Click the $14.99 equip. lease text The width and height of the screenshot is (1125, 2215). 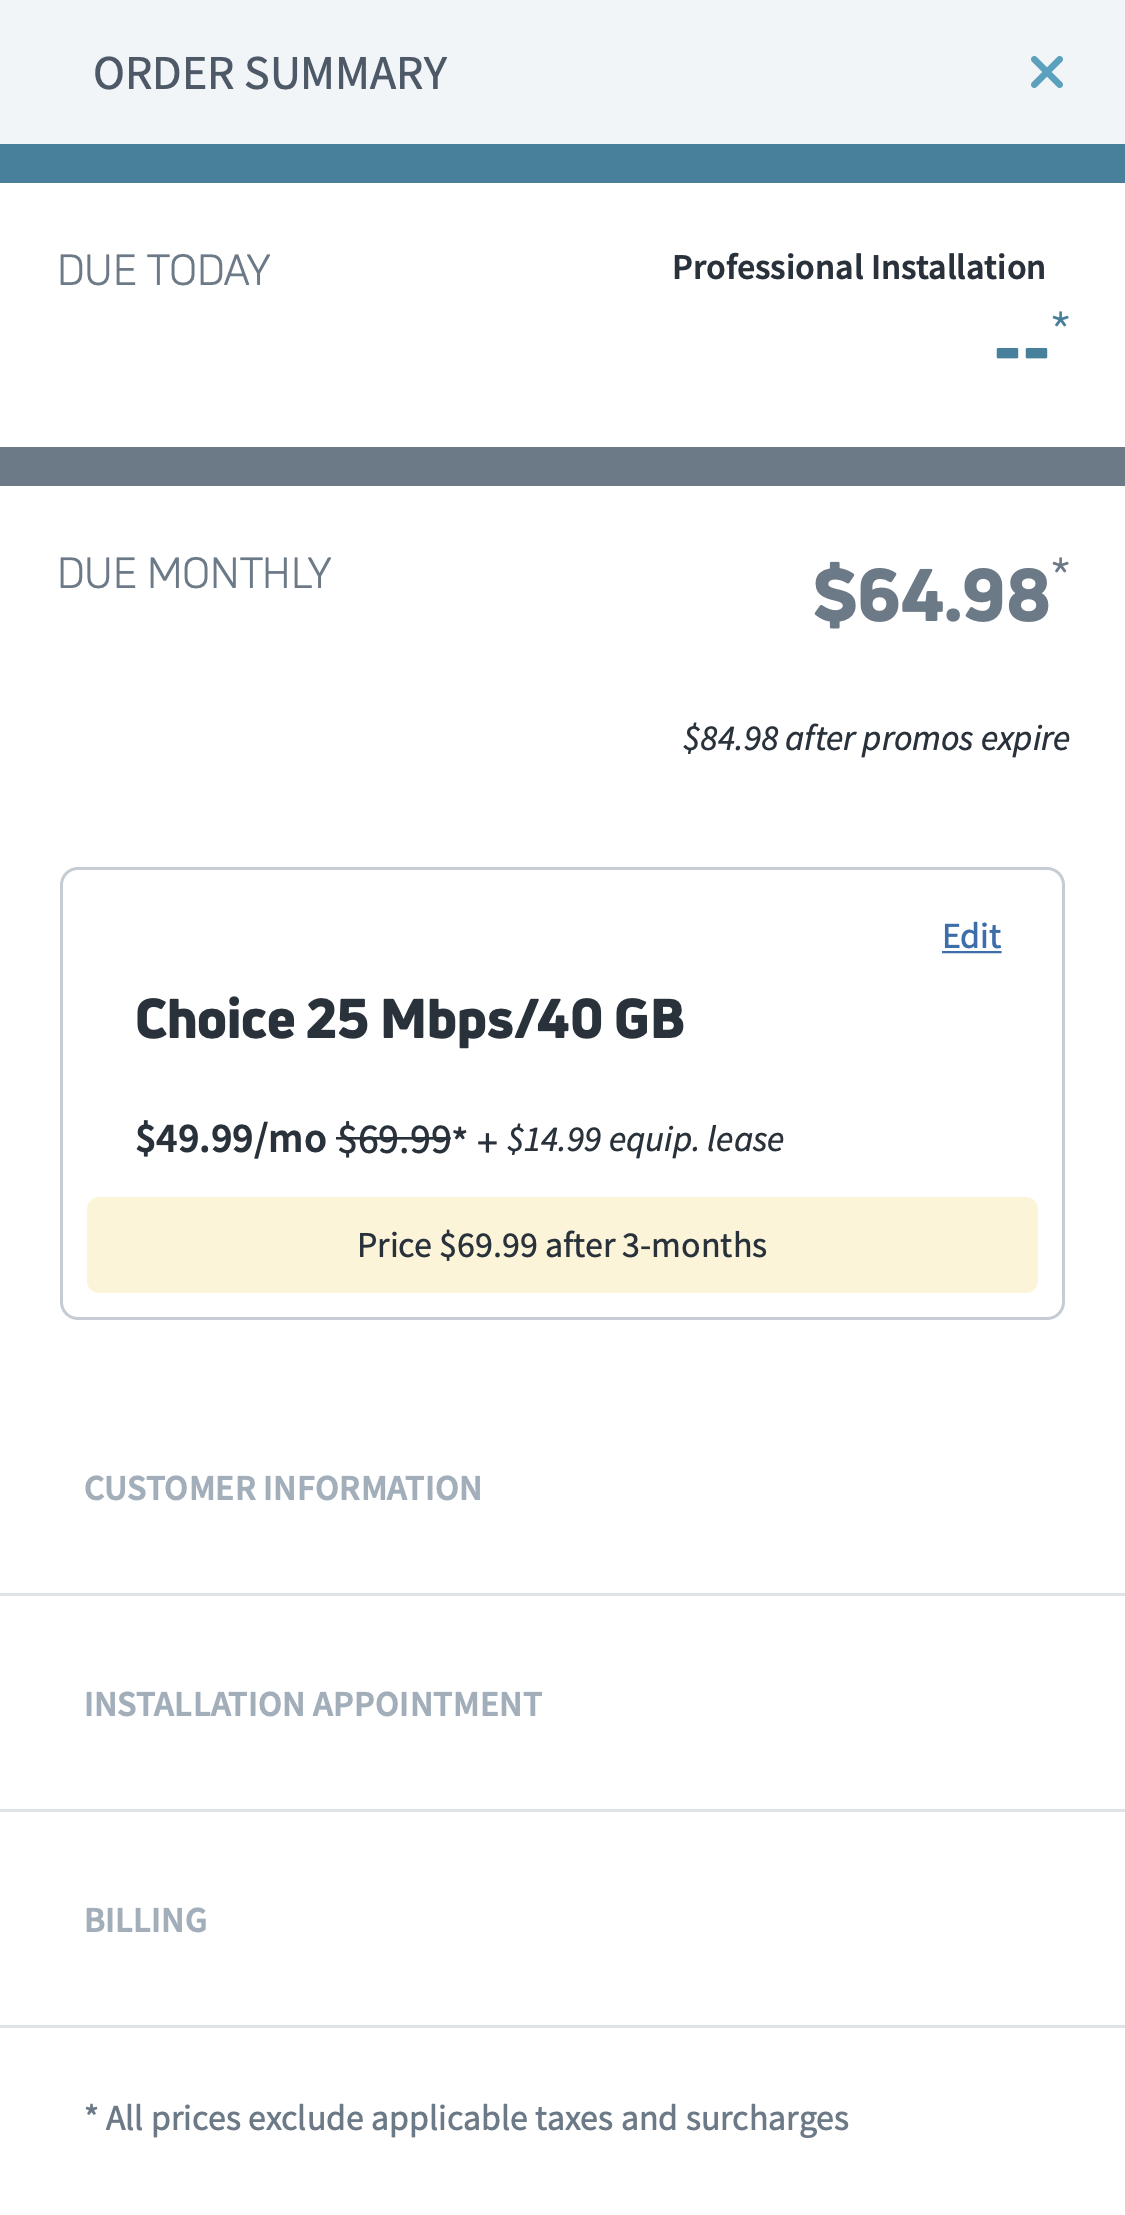[x=645, y=1139]
